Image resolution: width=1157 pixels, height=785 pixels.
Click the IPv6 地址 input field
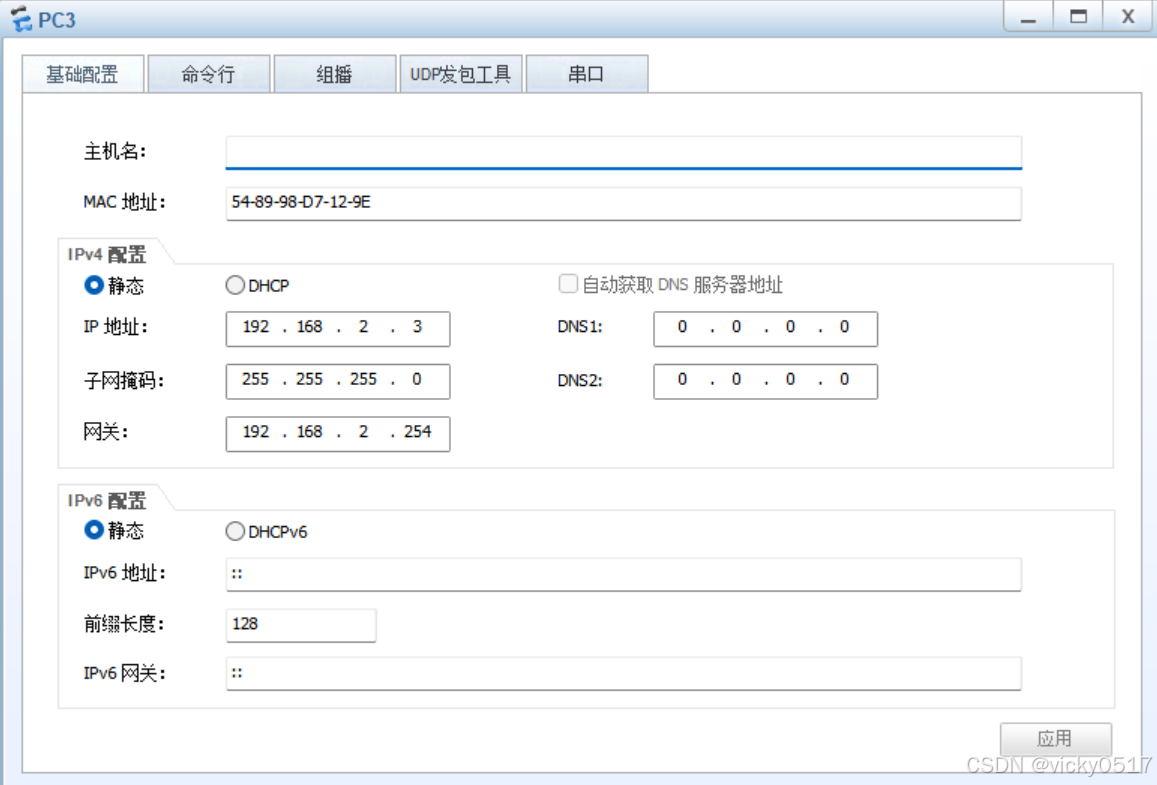pyautogui.click(x=624, y=574)
